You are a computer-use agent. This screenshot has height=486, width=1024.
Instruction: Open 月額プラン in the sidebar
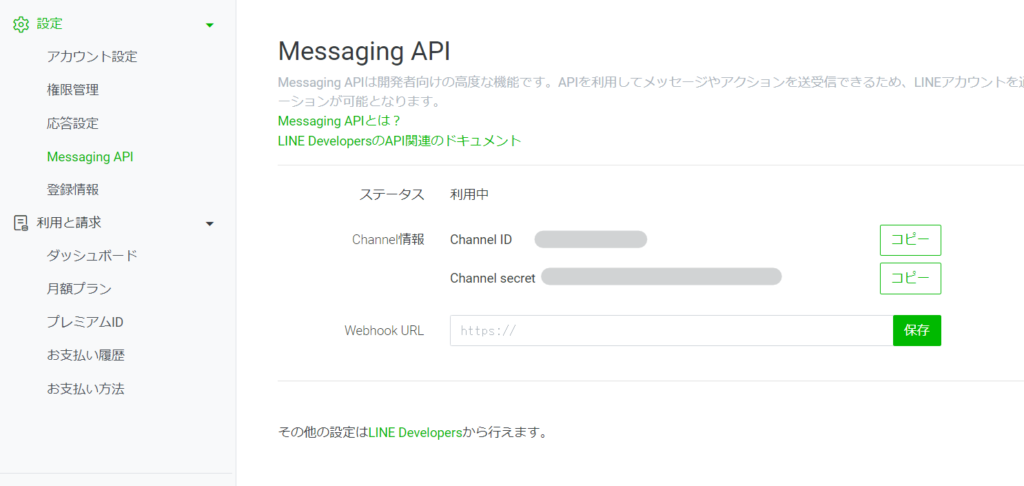(x=79, y=289)
